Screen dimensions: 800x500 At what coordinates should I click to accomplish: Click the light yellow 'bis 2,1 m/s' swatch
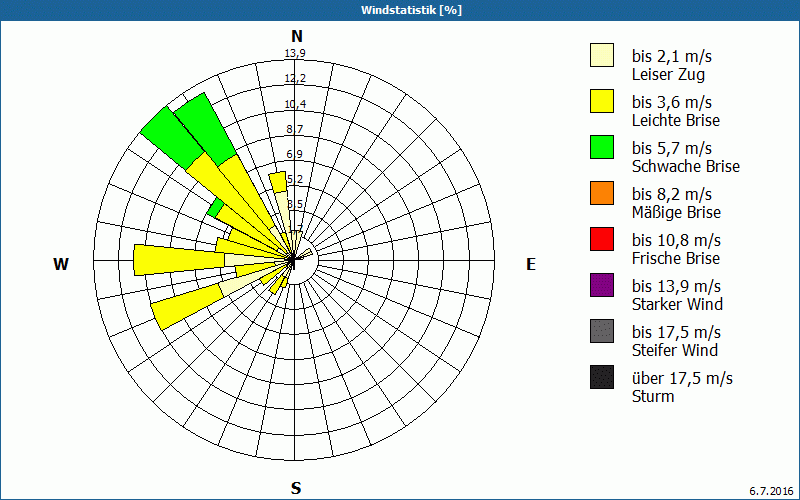(602, 55)
